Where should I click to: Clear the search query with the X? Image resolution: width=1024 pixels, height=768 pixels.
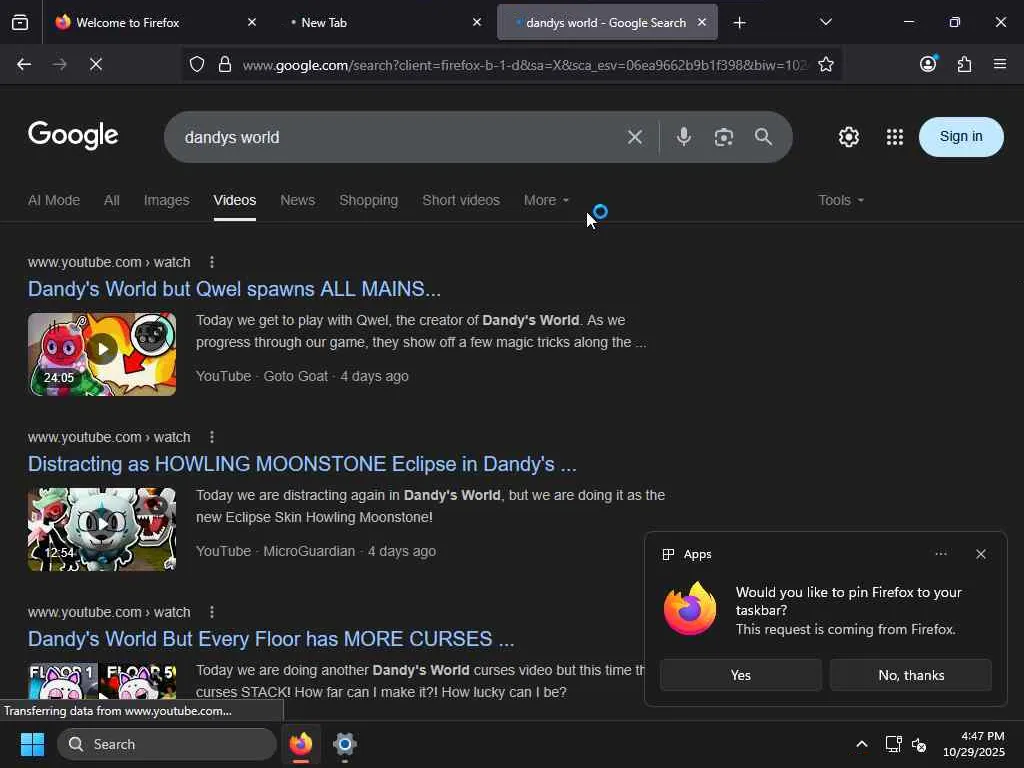635,137
